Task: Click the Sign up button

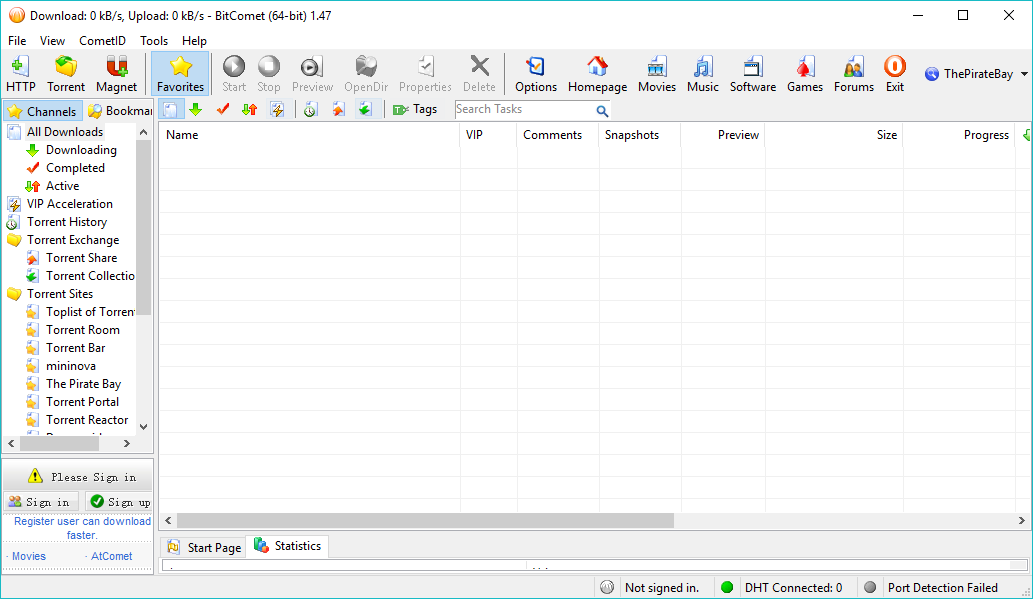Action: [119, 502]
